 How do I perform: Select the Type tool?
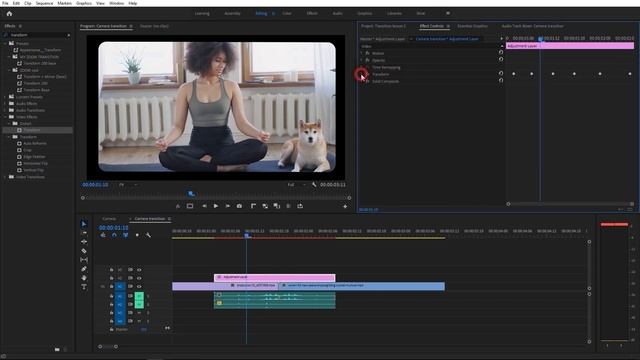(x=84, y=287)
